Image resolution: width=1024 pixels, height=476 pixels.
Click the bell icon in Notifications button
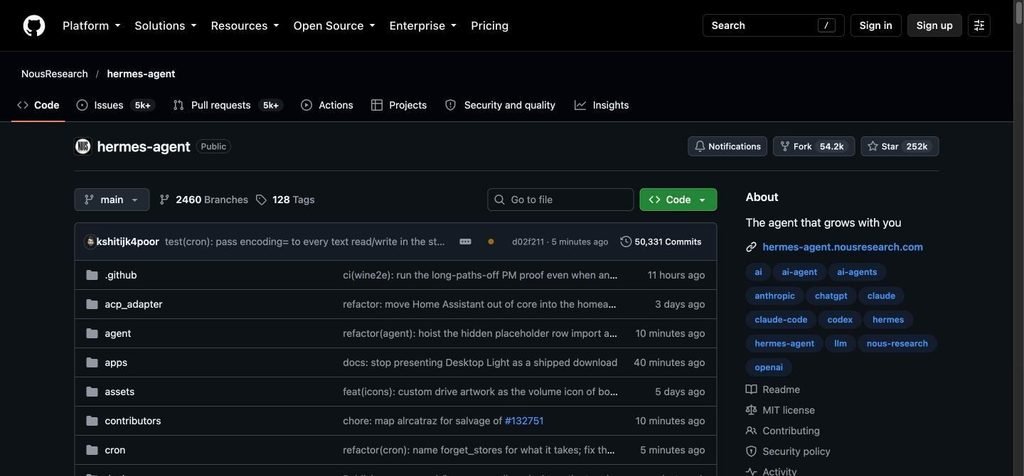click(x=700, y=146)
